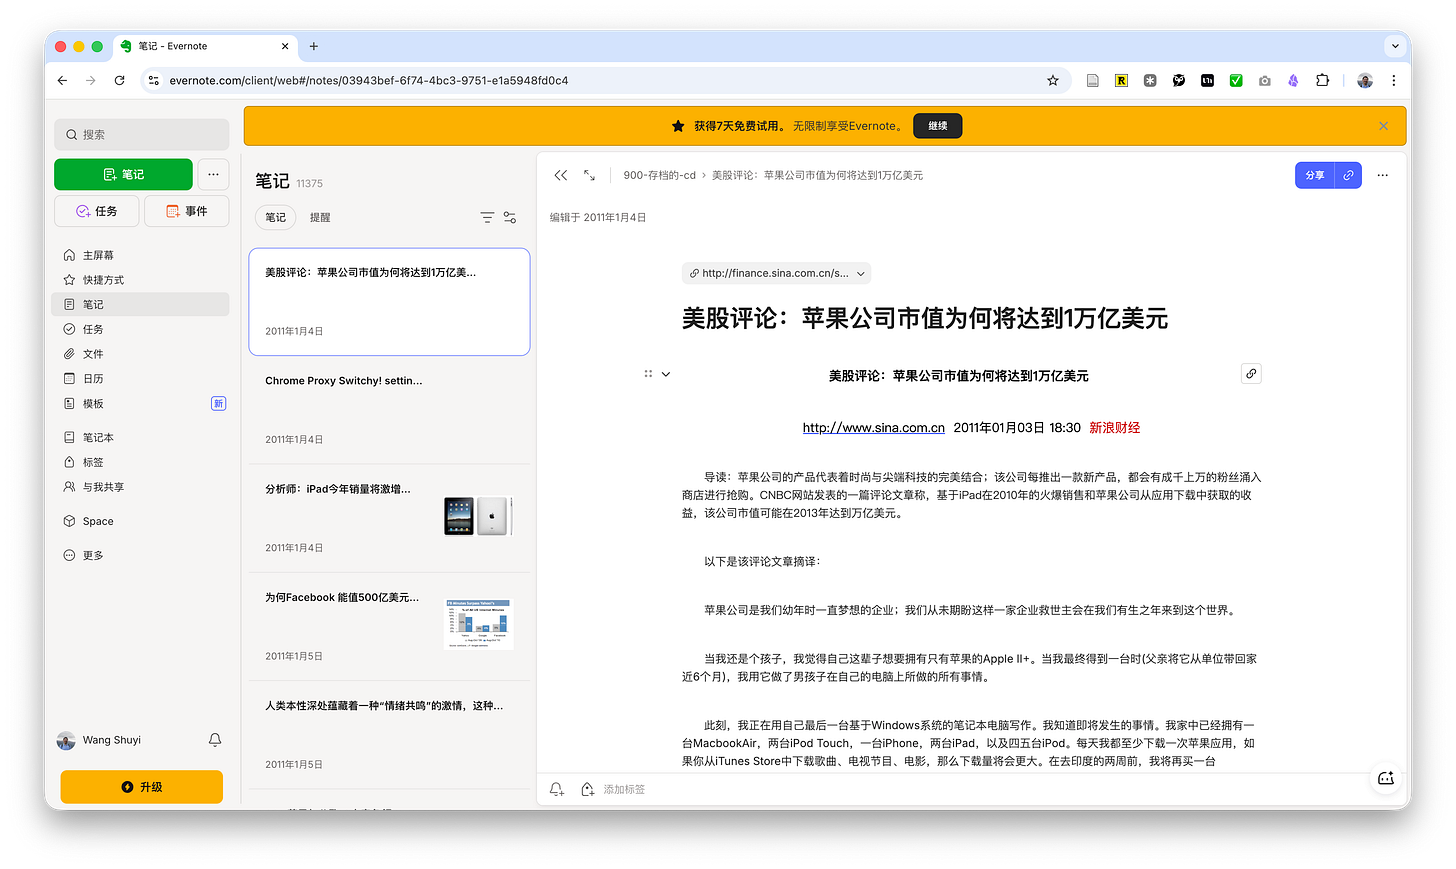Collapse the article block chevron
The image size is (1456, 869).
(666, 374)
